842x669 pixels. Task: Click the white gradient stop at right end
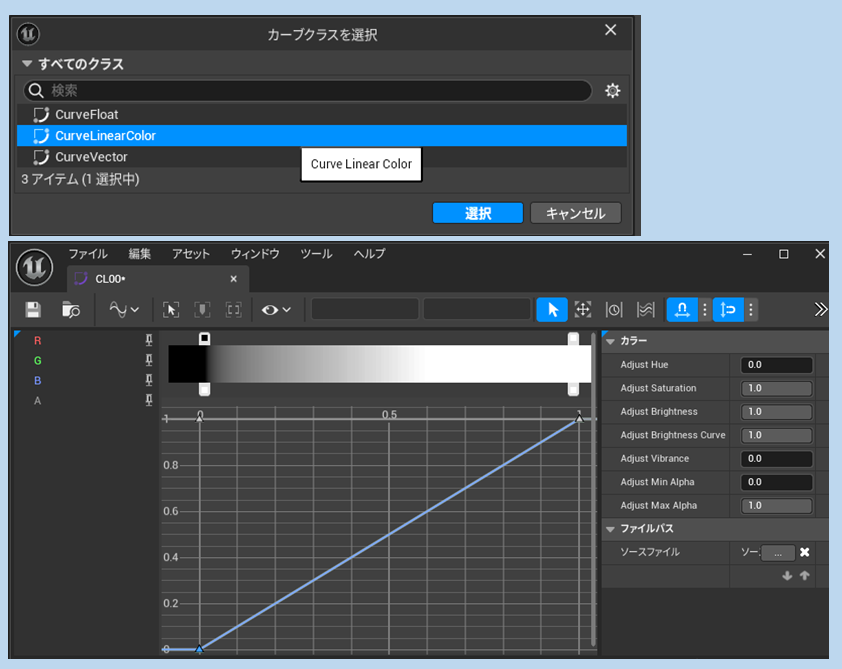573,340
